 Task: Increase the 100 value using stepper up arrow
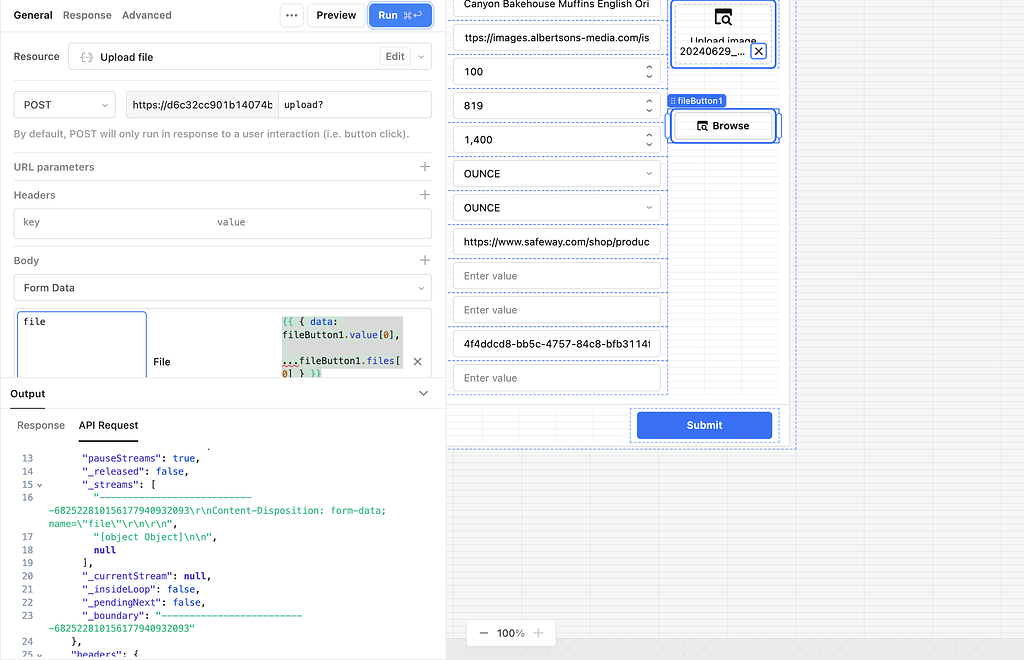click(649, 67)
